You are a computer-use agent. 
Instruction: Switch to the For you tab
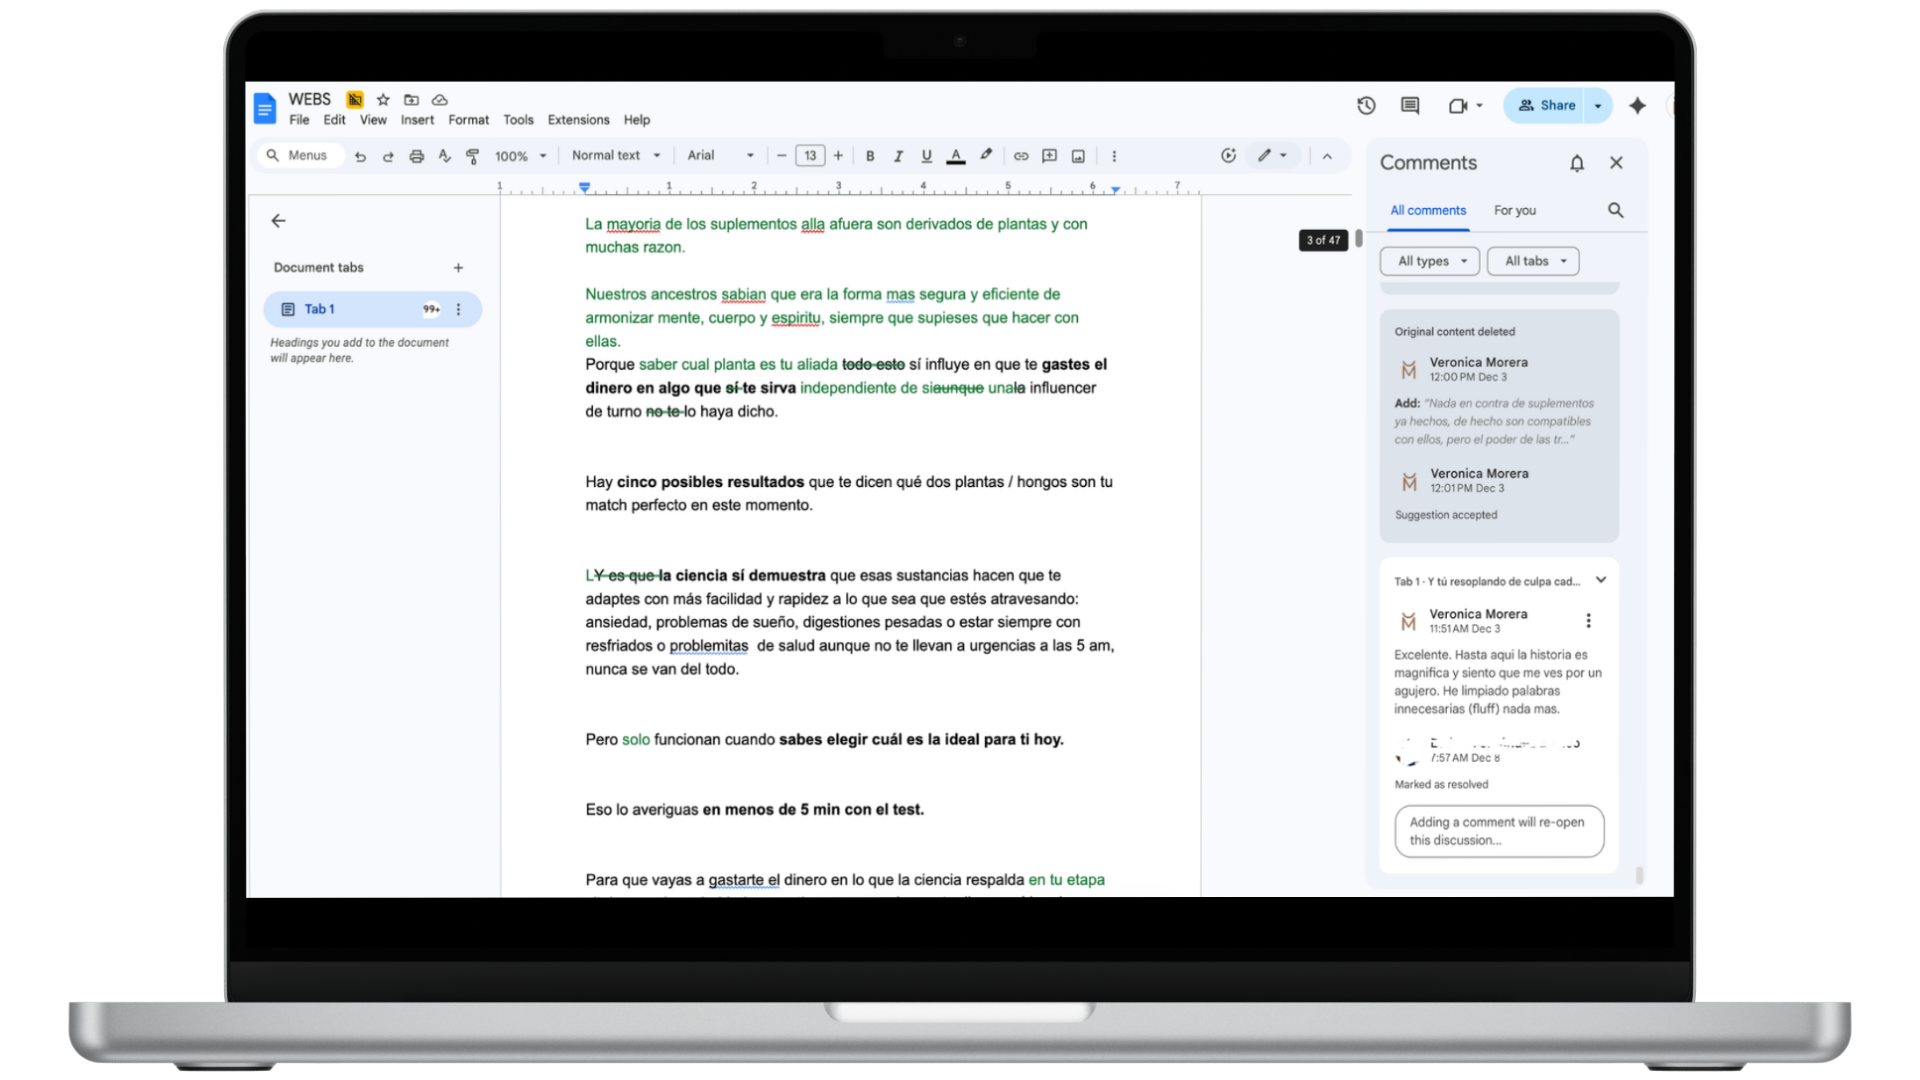coord(1514,210)
